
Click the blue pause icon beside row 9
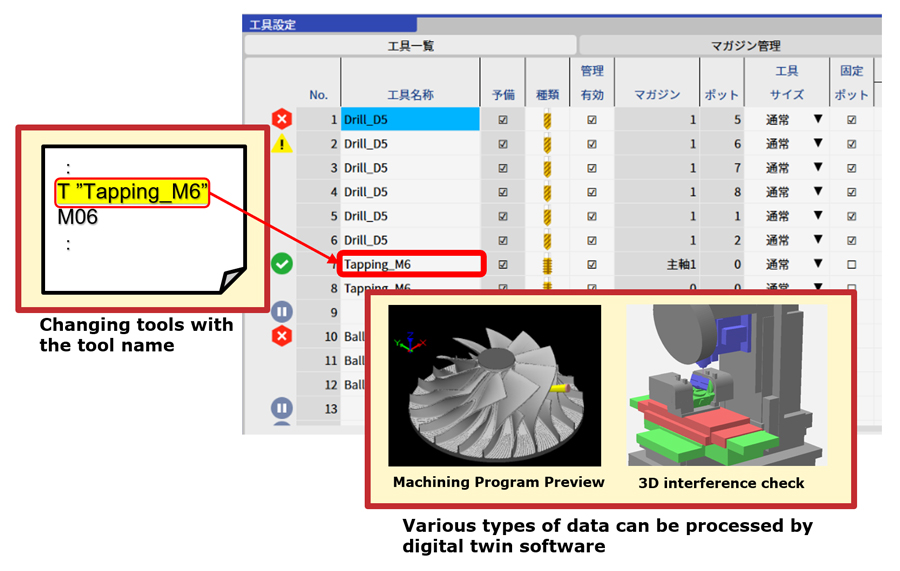coord(282,312)
